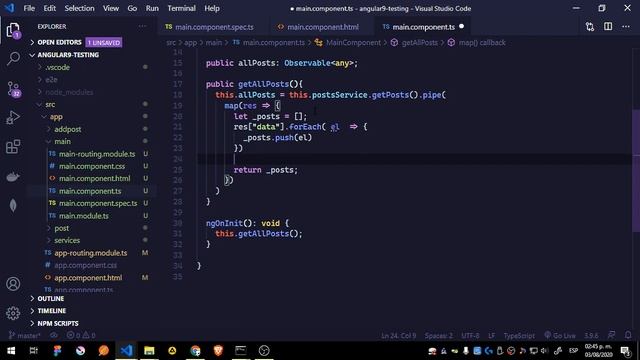The image size is (640, 360).
Task: Open the Manage gear icon
Action: coord(13,313)
